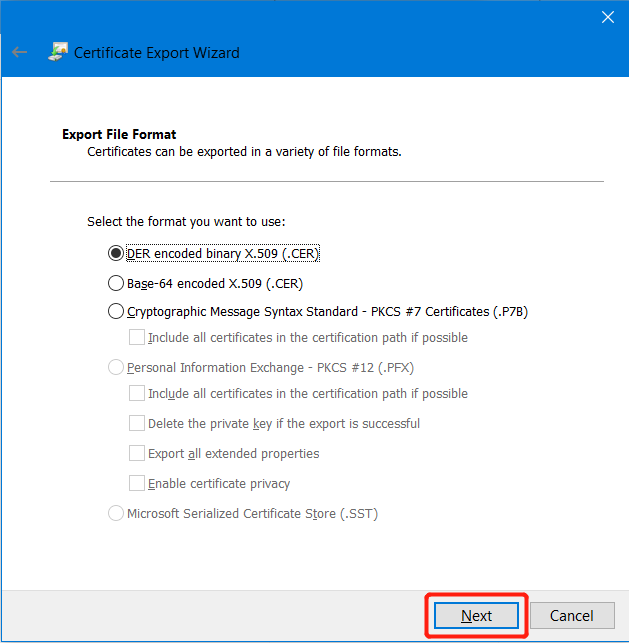
Task: Click the Certificate Export Wizard icon
Action: tap(58, 52)
